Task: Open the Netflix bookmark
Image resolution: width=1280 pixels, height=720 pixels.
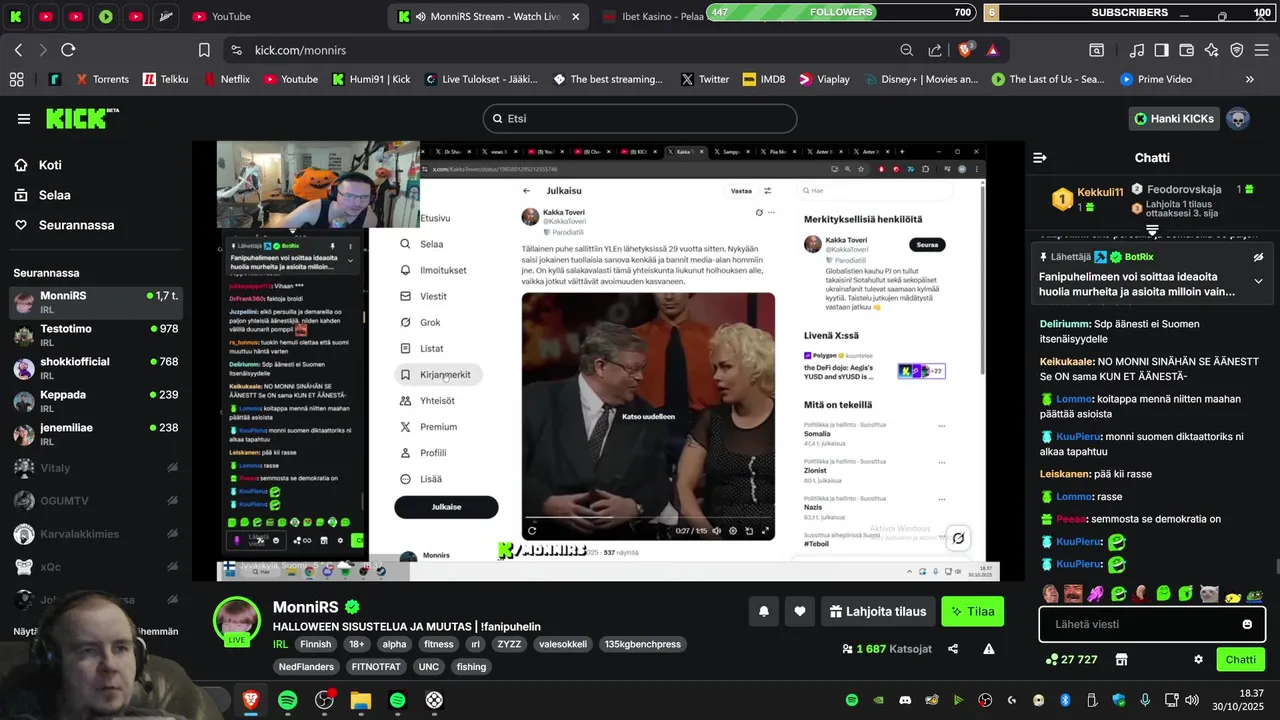Action: point(227,79)
